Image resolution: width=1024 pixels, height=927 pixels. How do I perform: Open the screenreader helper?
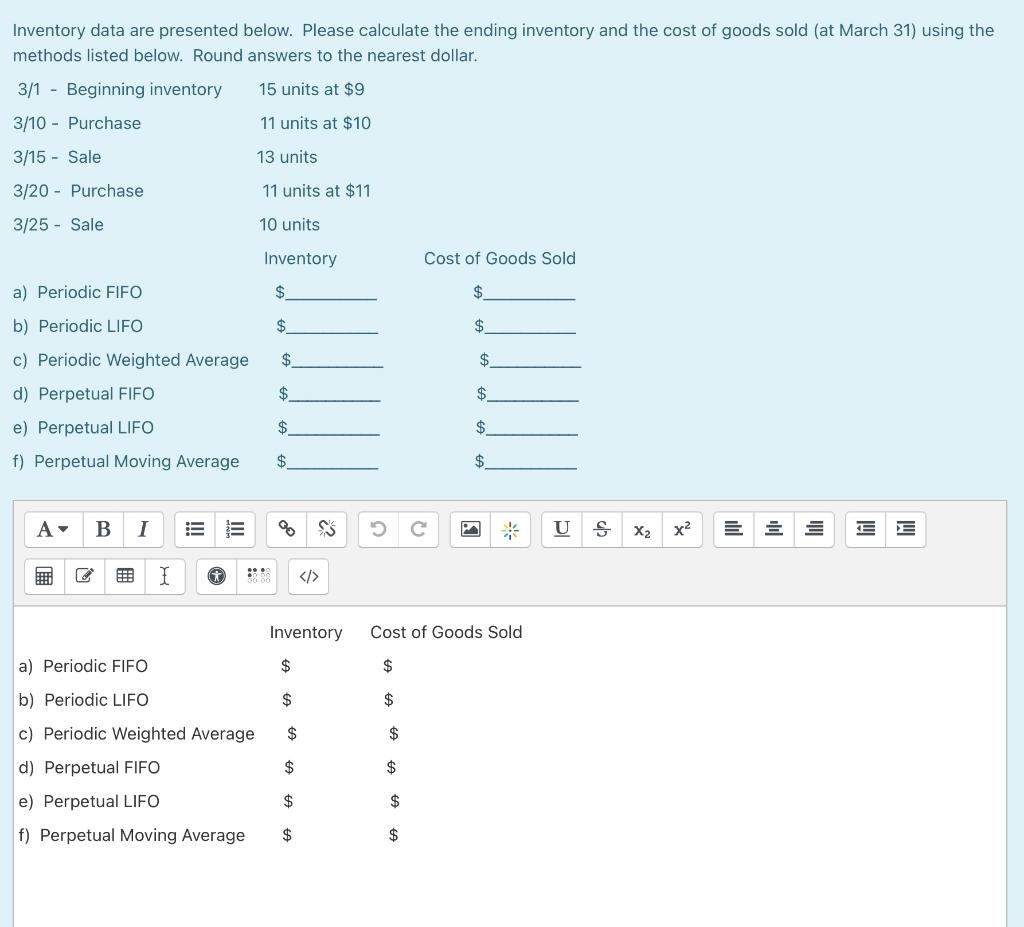click(258, 576)
